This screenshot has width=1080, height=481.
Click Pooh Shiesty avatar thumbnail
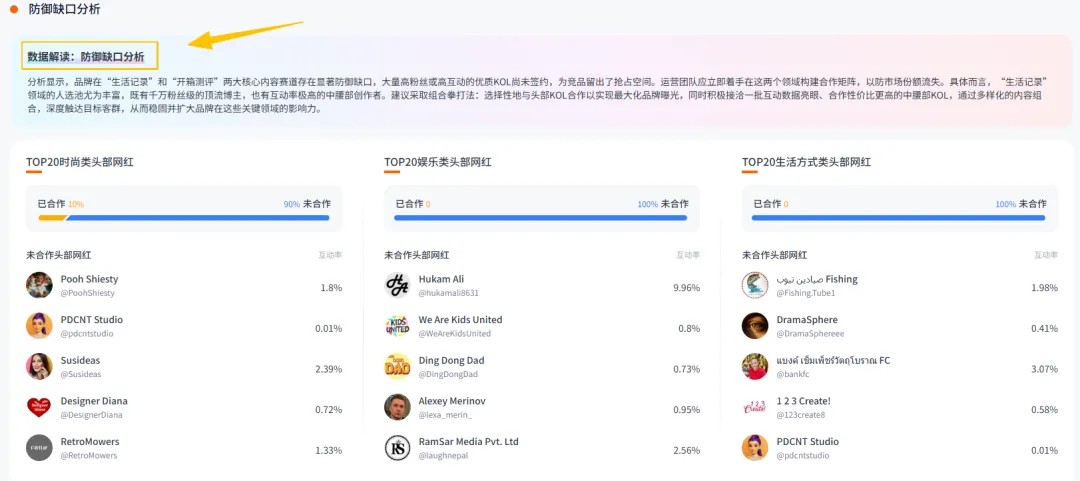click(39, 285)
